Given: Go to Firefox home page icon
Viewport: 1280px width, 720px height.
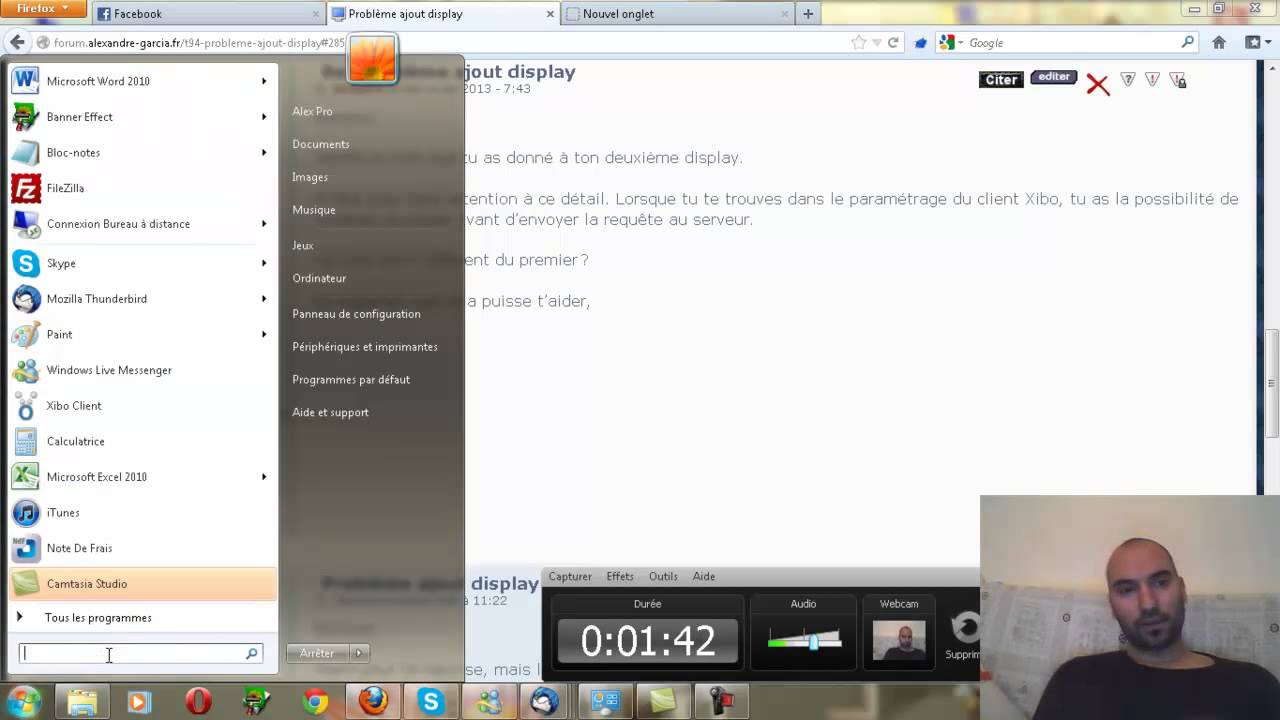Looking at the screenshot, I should 1219,42.
